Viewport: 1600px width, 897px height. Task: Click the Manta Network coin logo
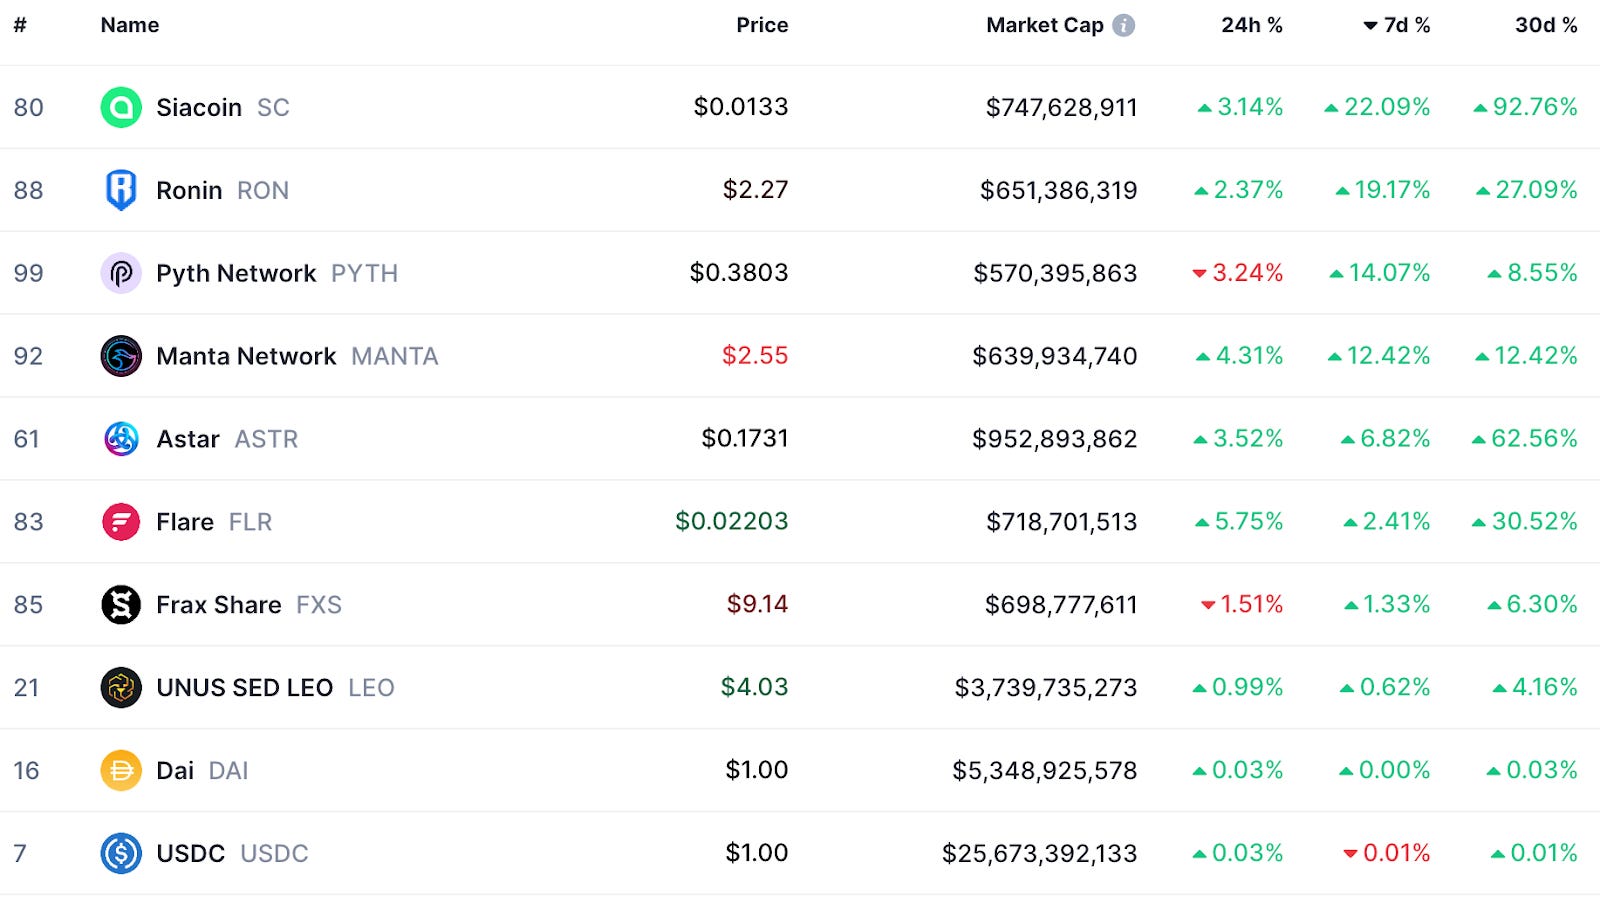pos(121,356)
